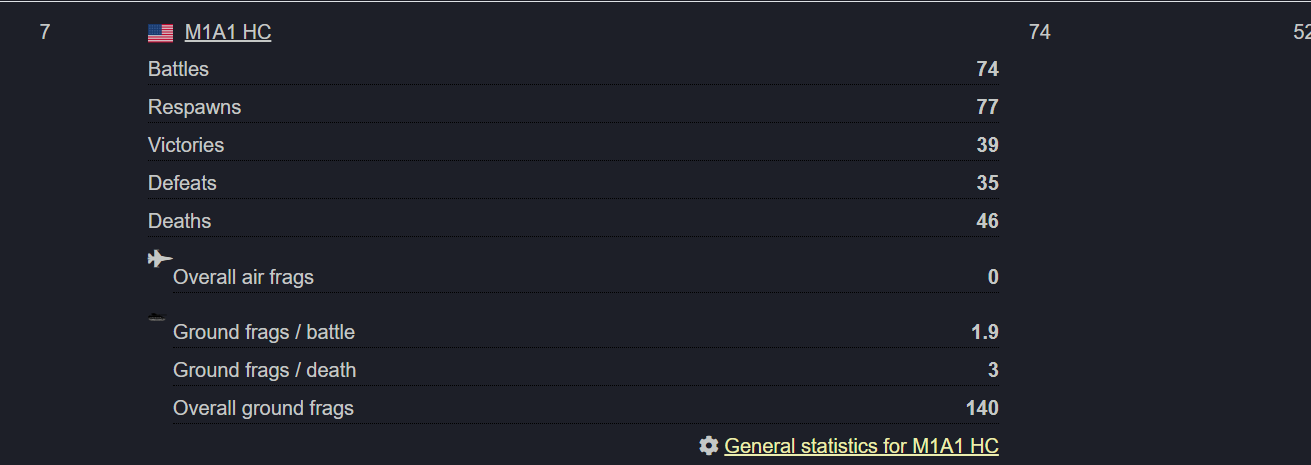Select the Victories value 39
The image size is (1311, 465).
(988, 145)
